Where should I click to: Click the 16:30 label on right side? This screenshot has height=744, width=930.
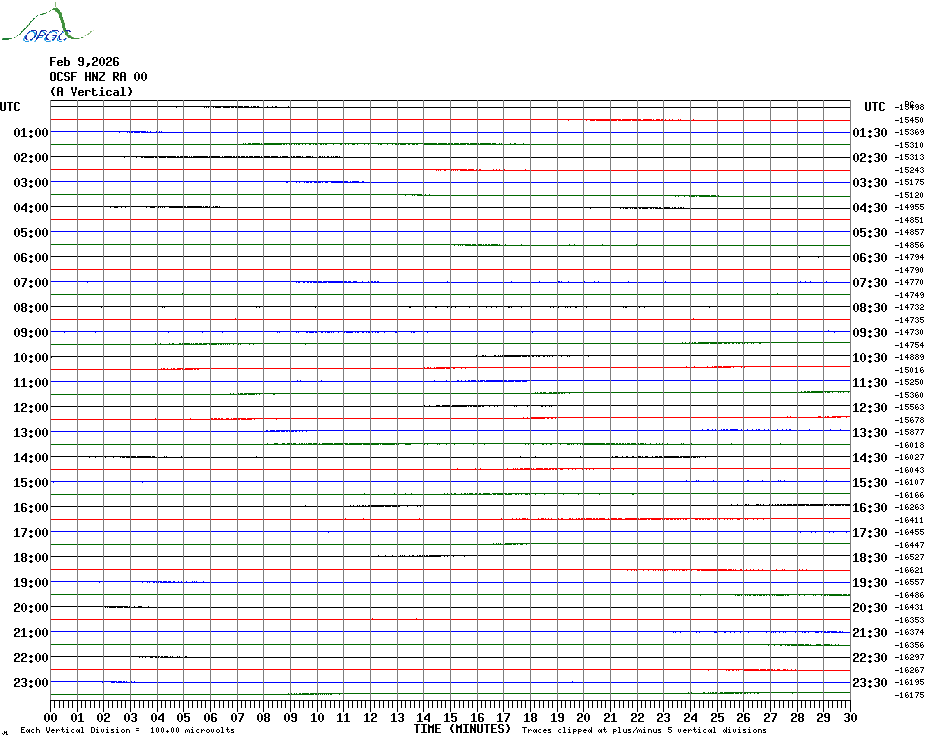870,508
